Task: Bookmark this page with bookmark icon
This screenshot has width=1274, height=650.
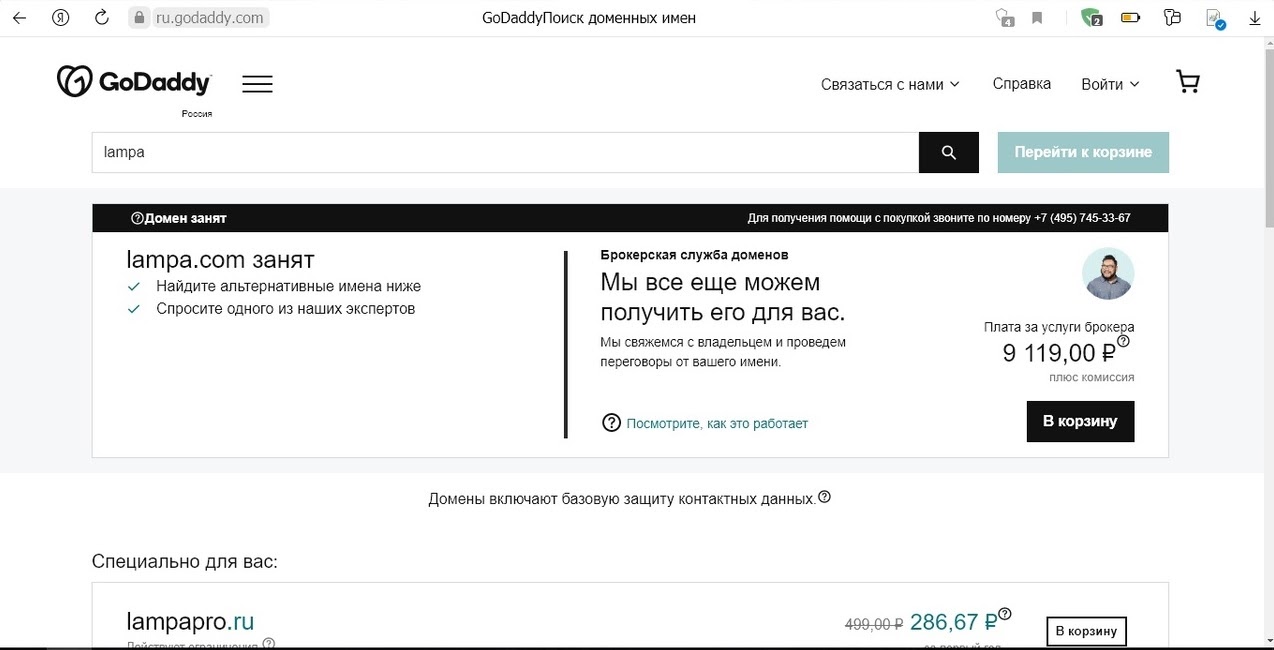Action: (x=1037, y=18)
